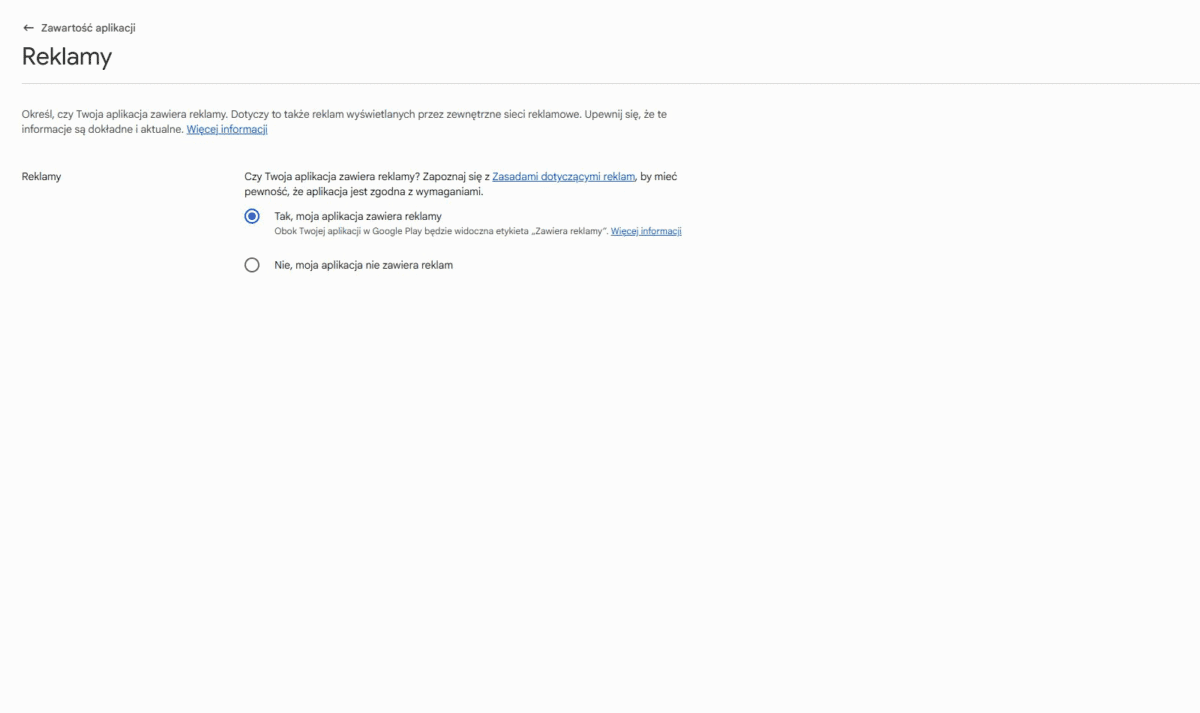Select radio "Tak, moja aplikacja zawiera reklamy"
Screen dimensions: 1200x713
252,216
